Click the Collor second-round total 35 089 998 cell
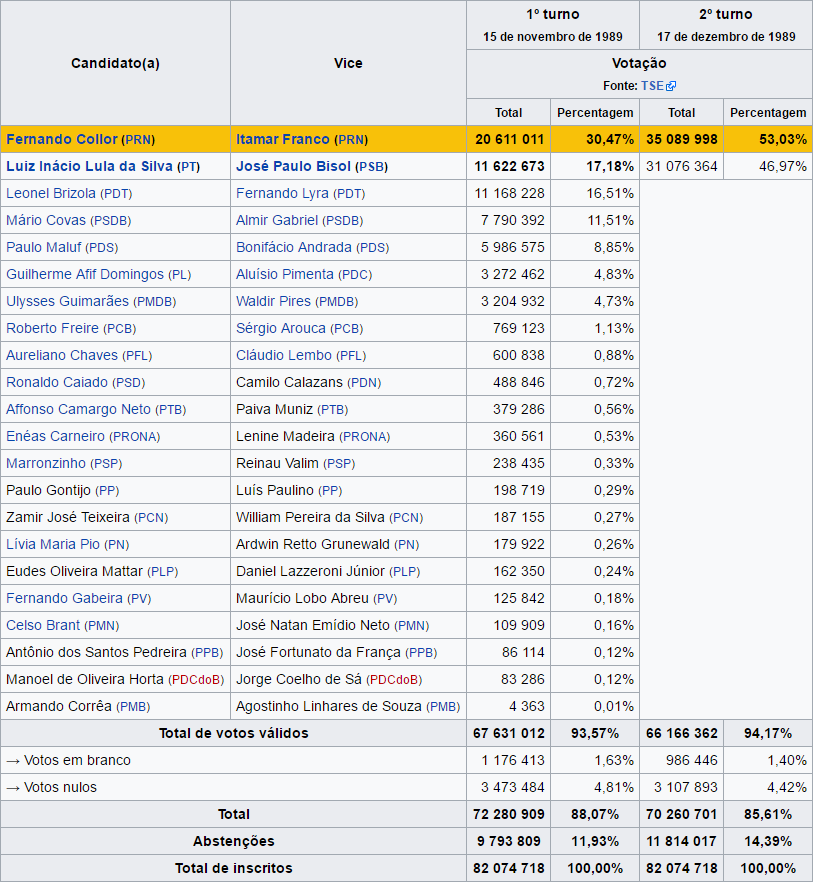813x882 pixels. (681, 139)
